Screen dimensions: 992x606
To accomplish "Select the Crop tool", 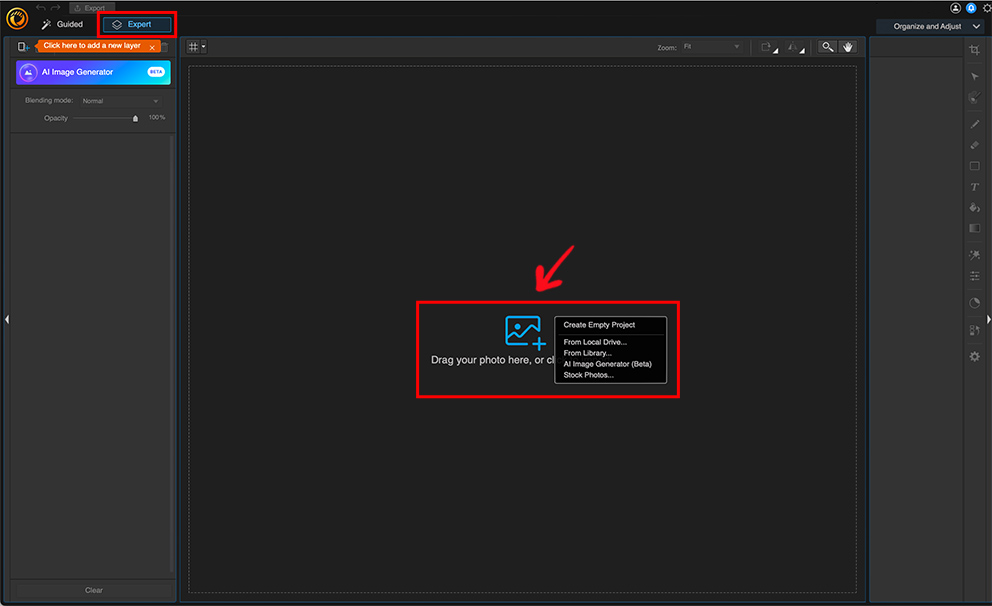I will (x=974, y=49).
